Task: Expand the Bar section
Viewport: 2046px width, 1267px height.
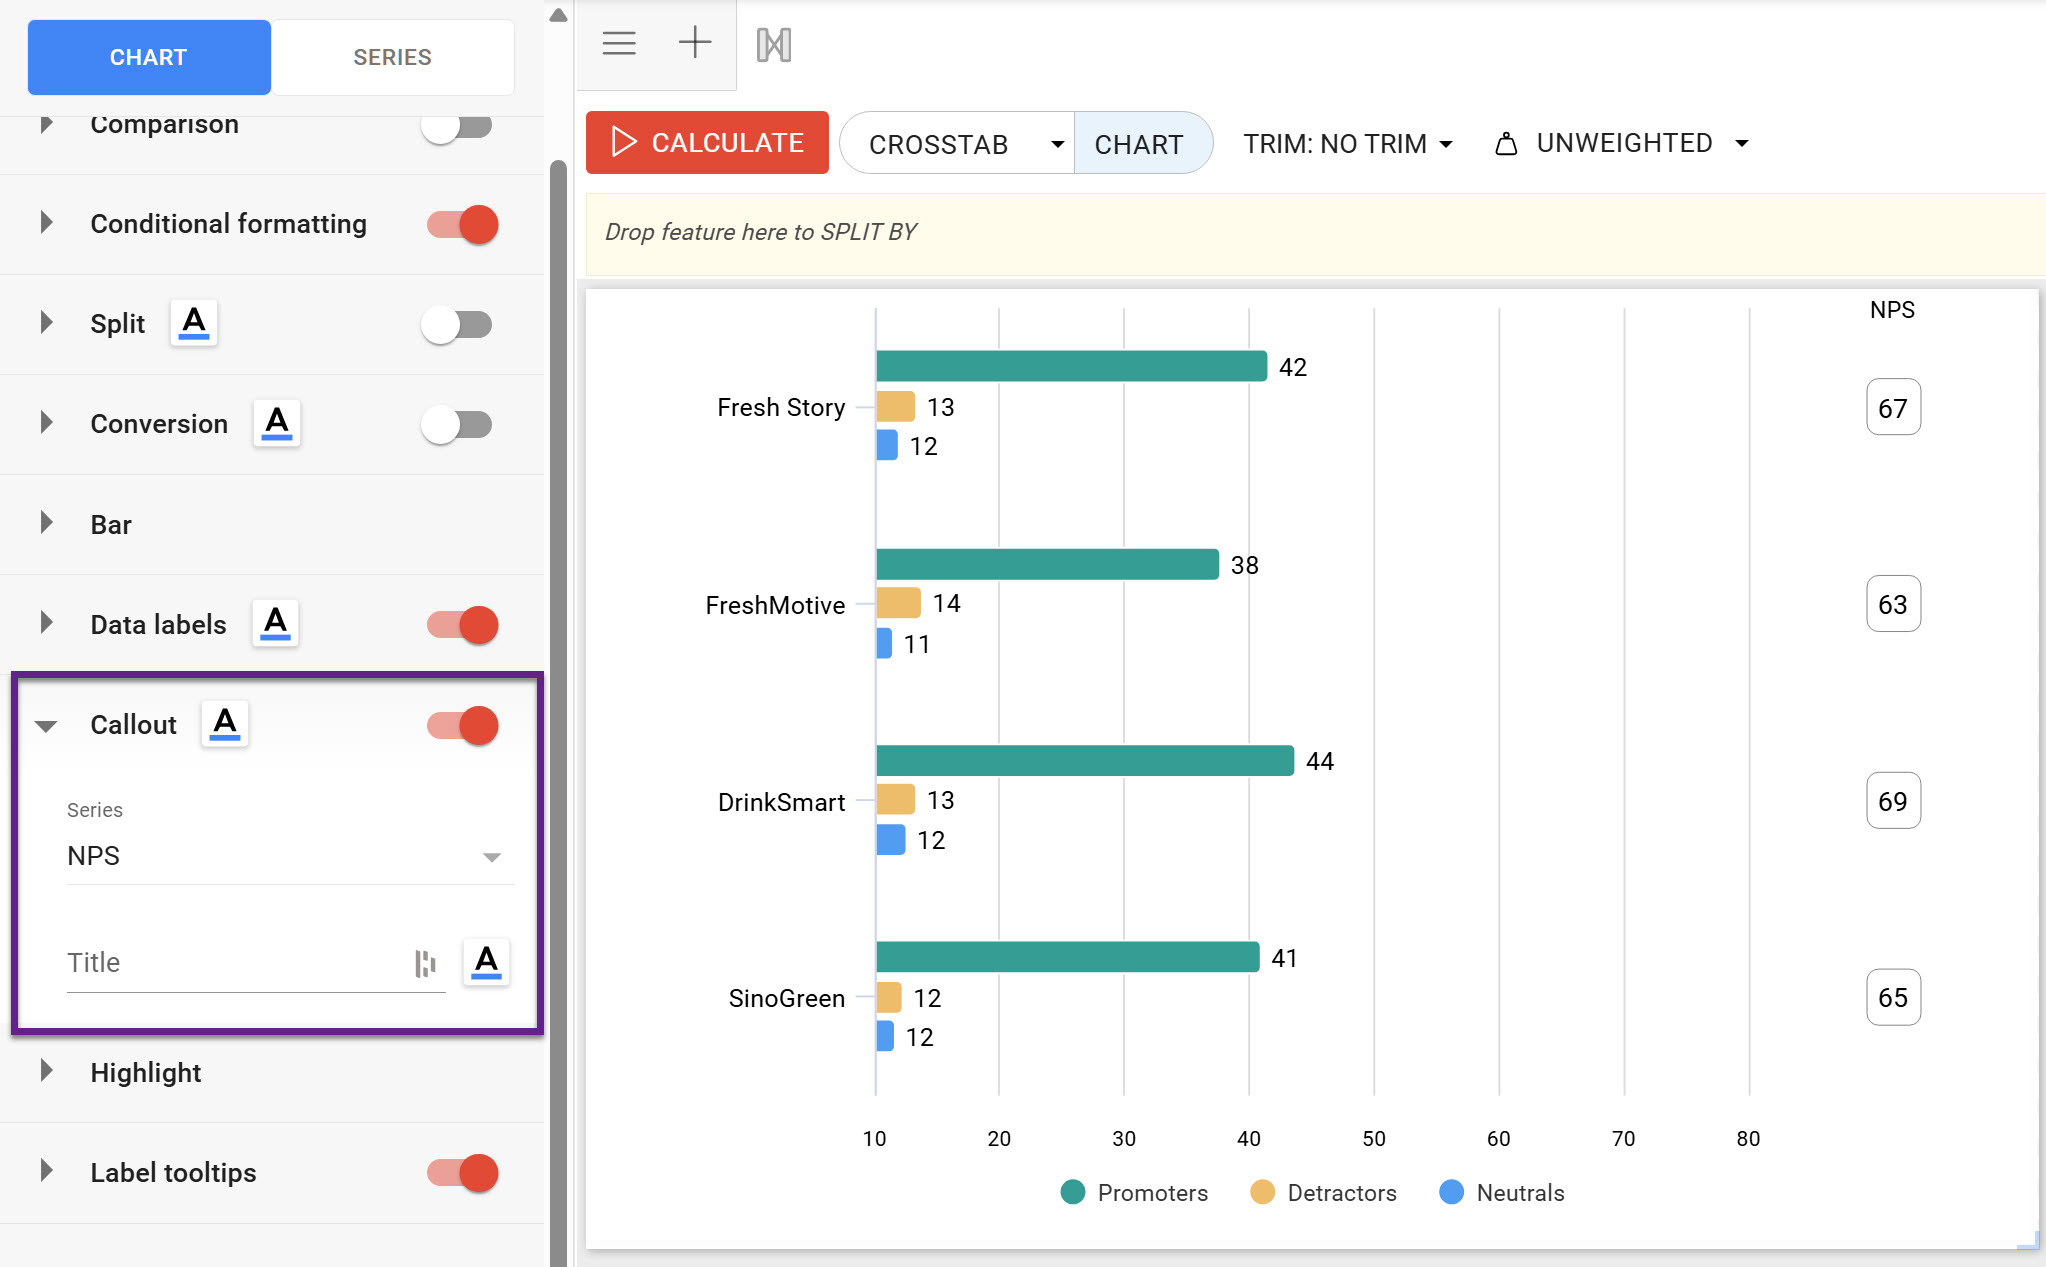Action: click(x=46, y=523)
